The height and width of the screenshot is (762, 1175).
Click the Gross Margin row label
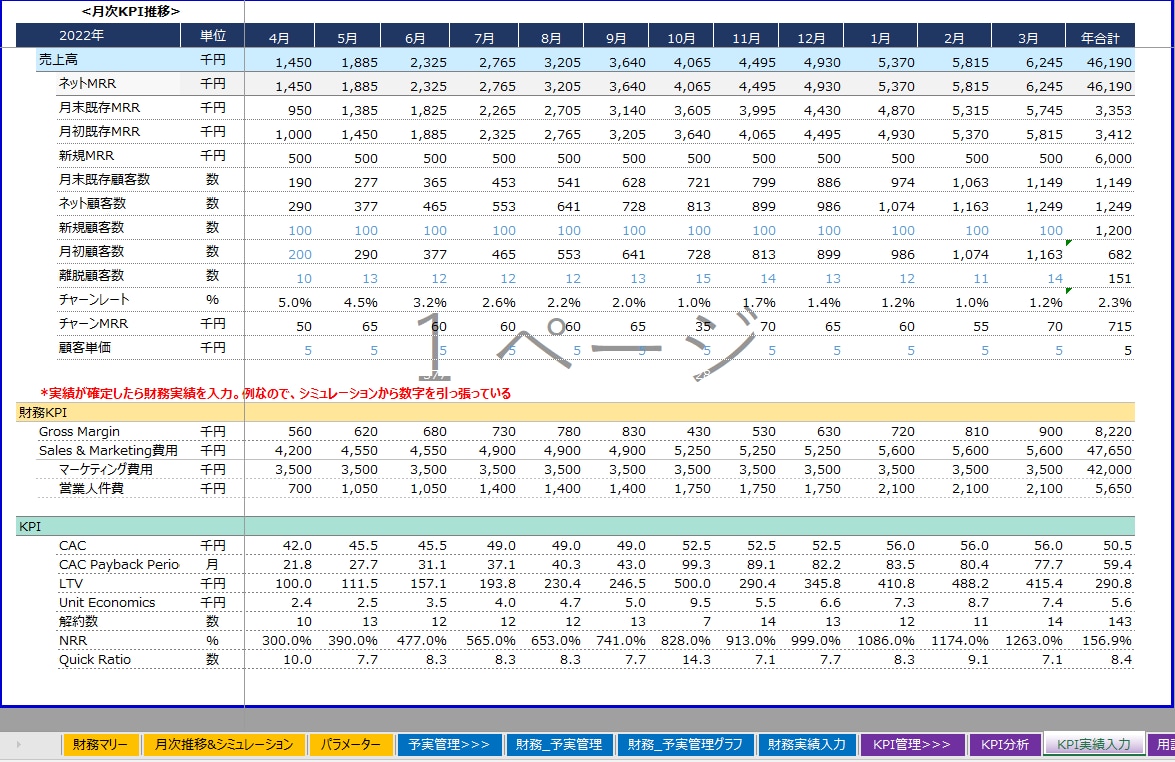coord(79,432)
